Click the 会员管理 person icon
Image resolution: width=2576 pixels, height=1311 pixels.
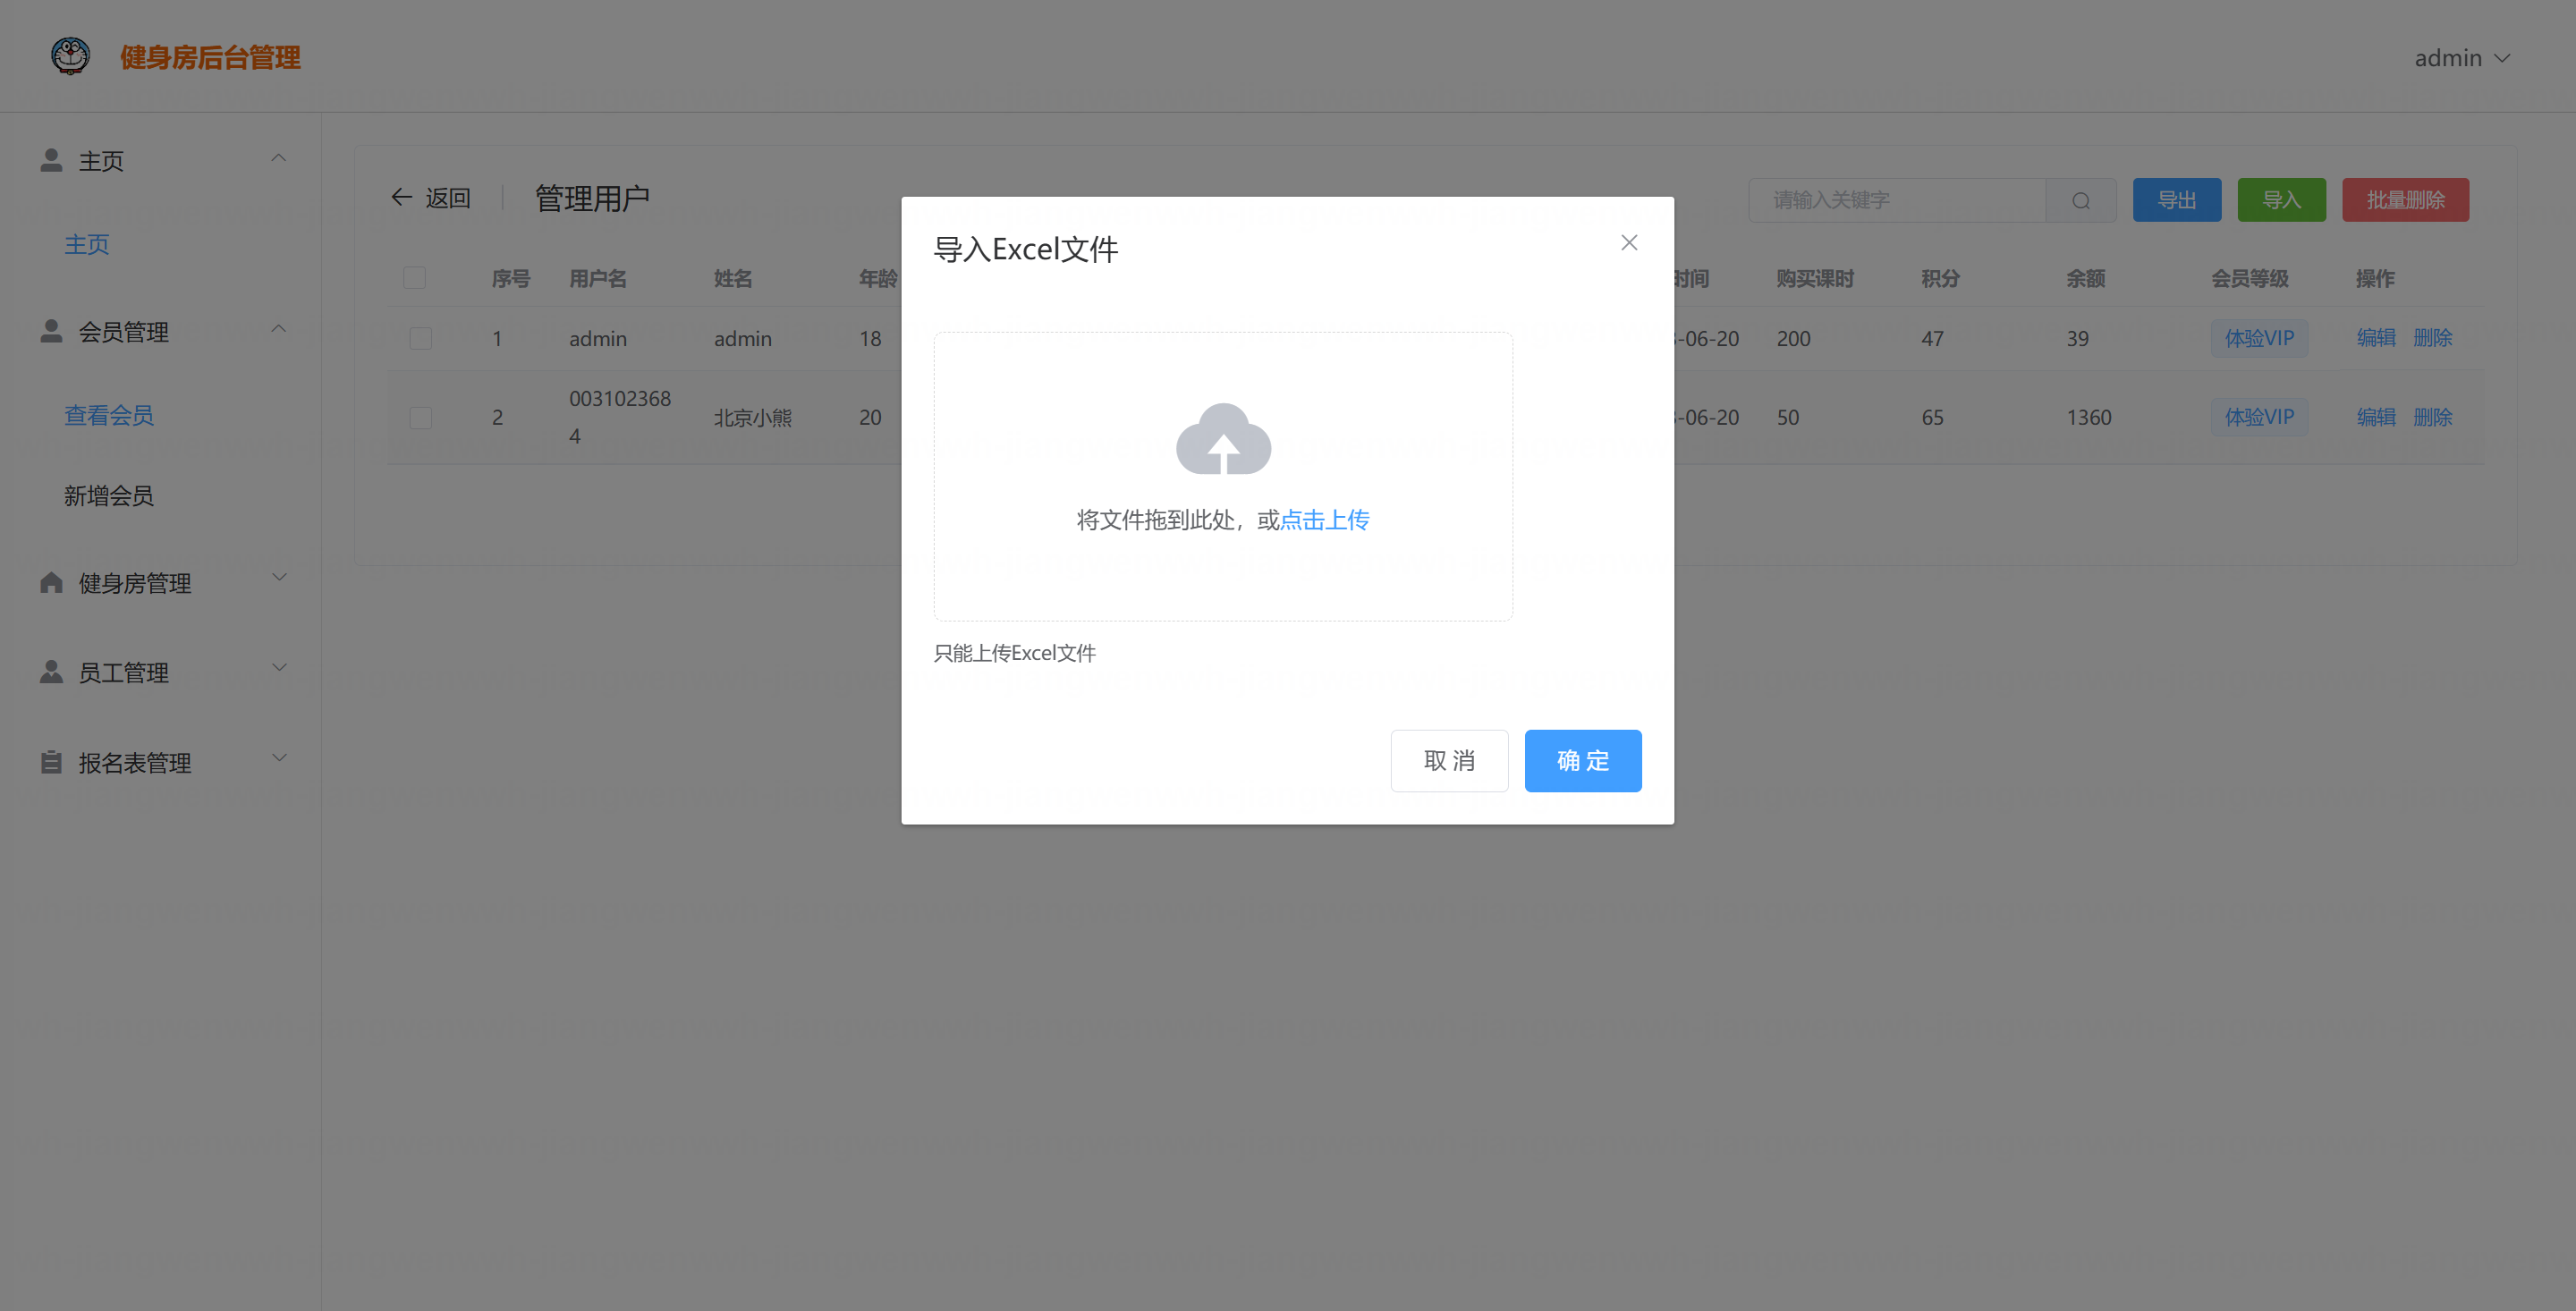pos(51,331)
